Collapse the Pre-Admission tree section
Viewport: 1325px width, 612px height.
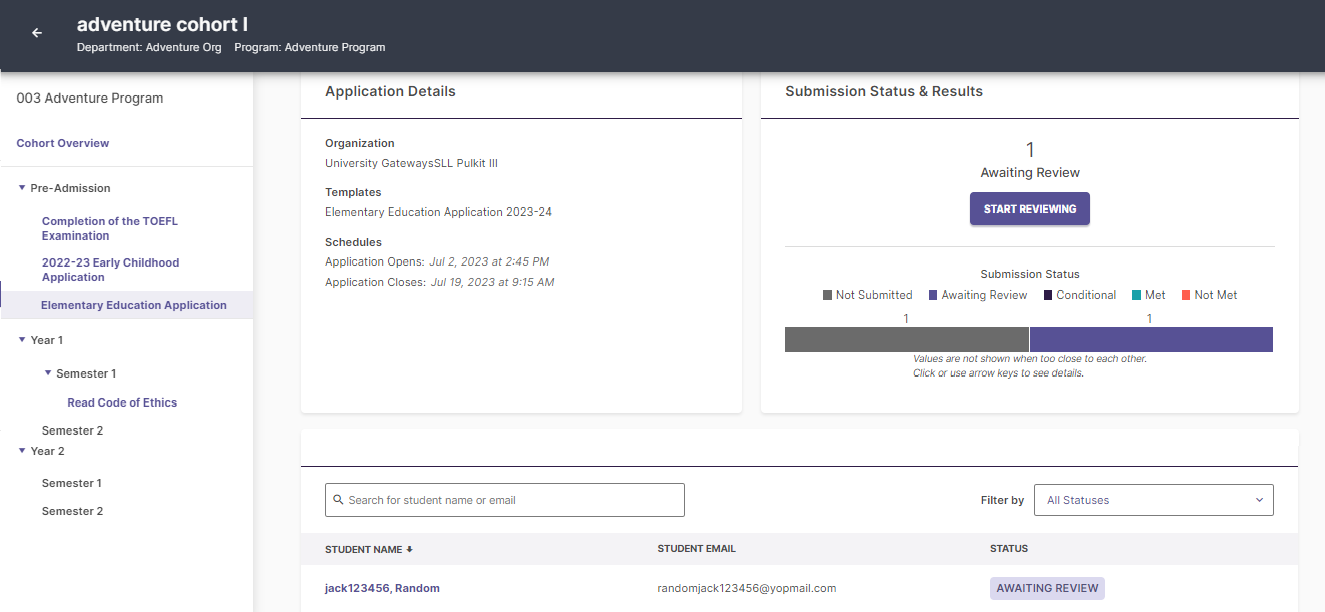coord(22,188)
